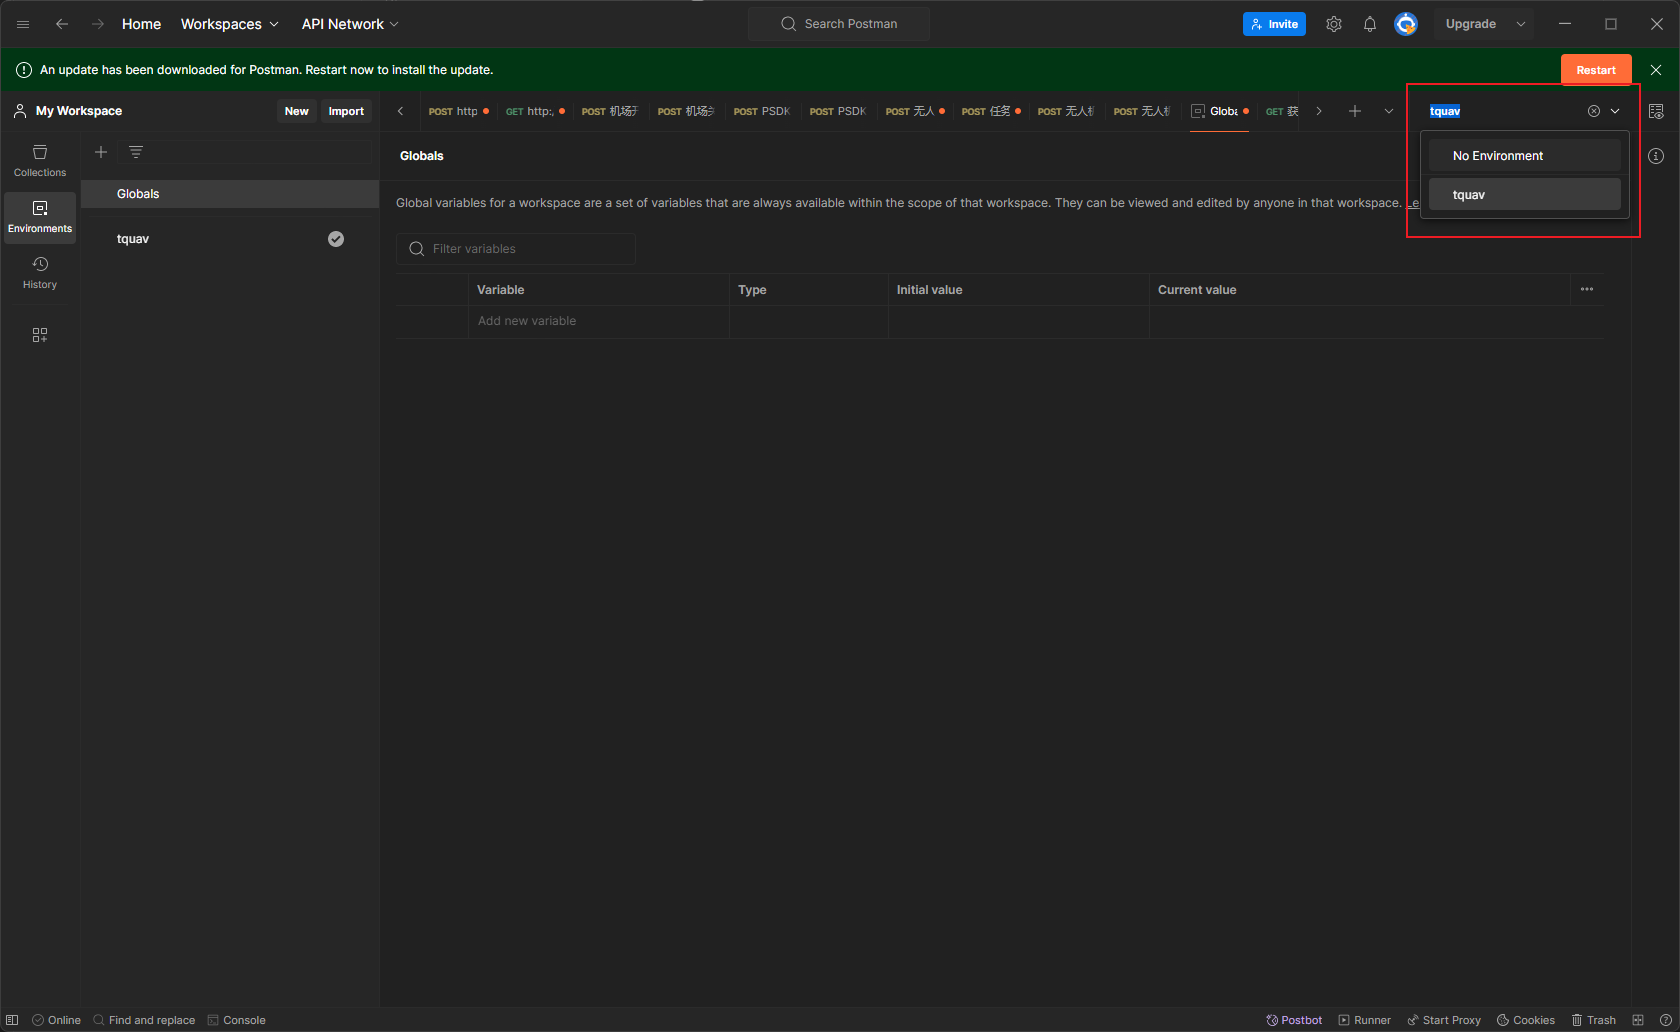The image size is (1680, 1032).
Task: Open the help icon in status bar
Action: tap(1665, 1020)
